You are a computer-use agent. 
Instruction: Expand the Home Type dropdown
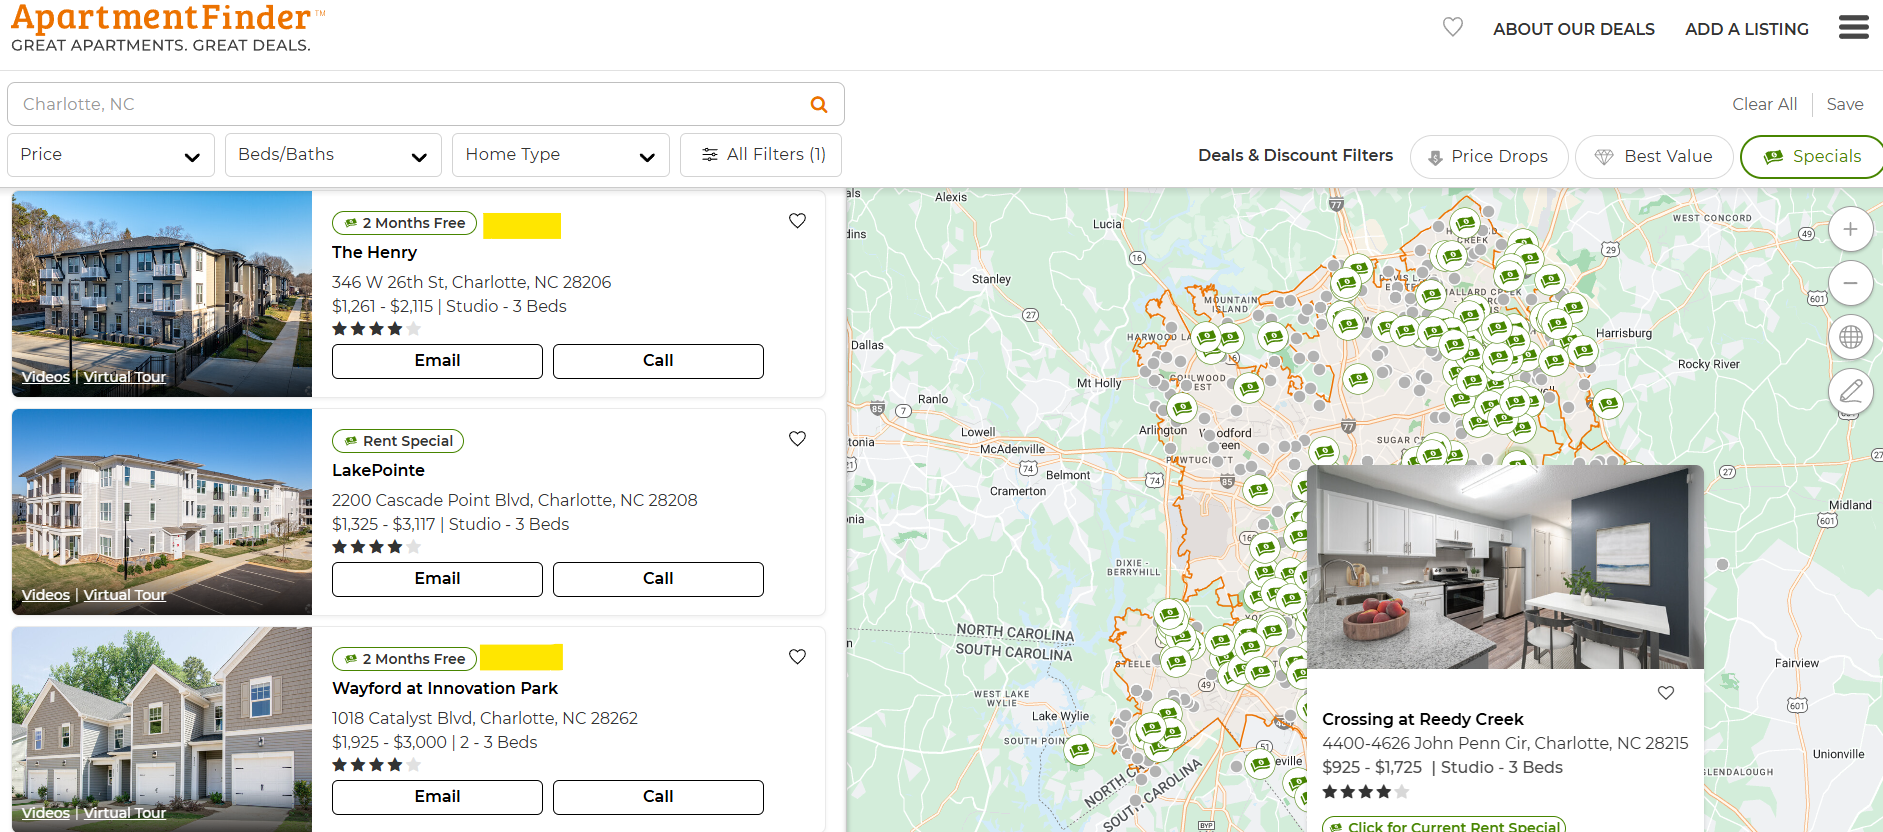(560, 155)
